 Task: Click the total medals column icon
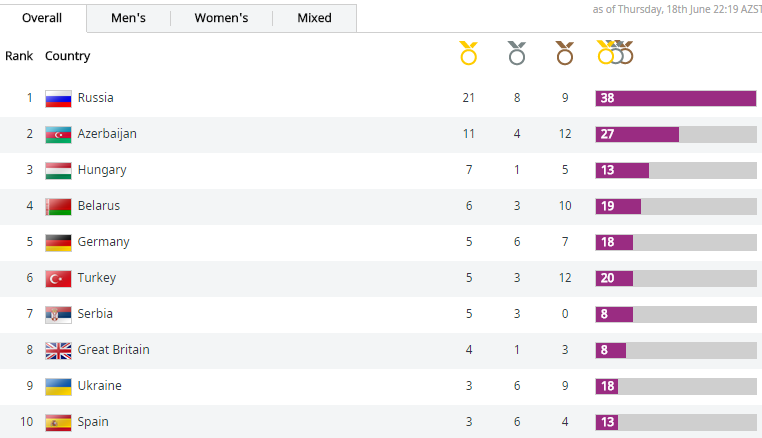615,53
